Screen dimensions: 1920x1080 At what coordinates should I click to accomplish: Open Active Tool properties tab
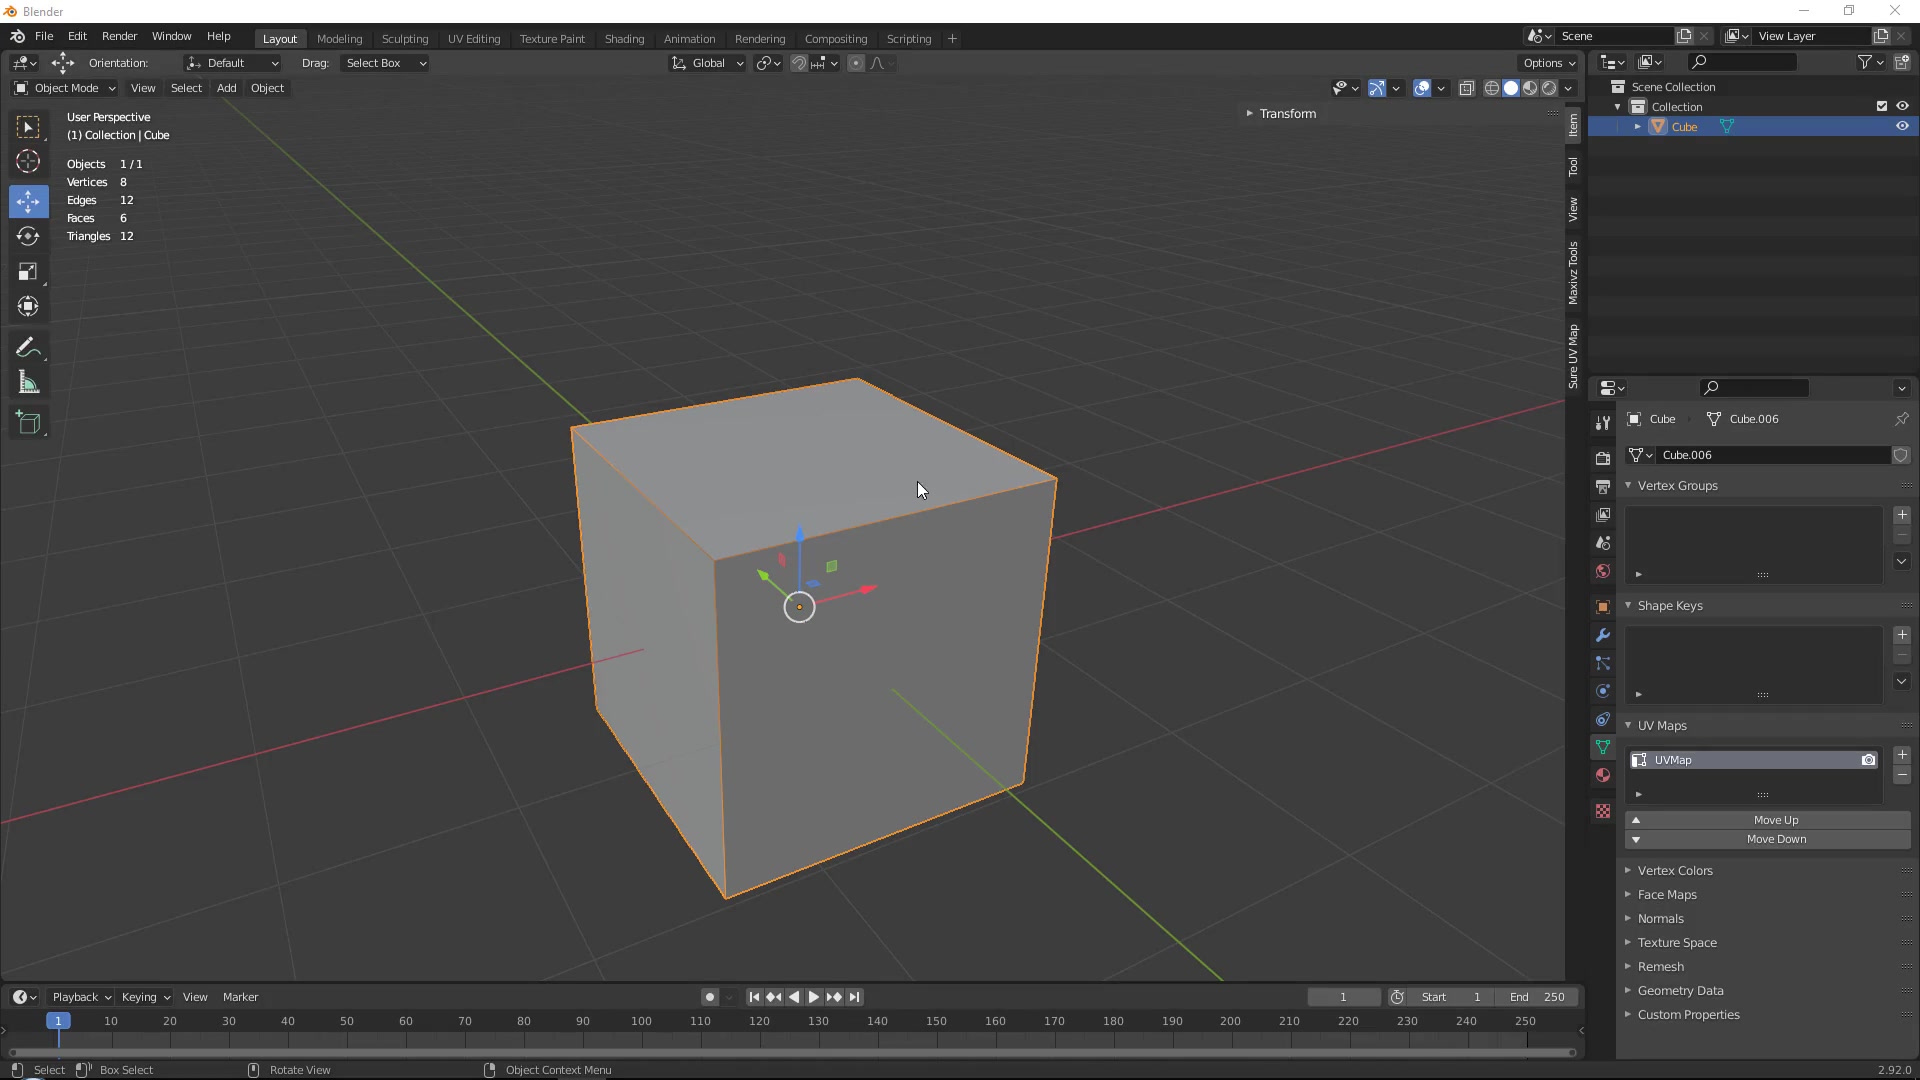click(1603, 422)
